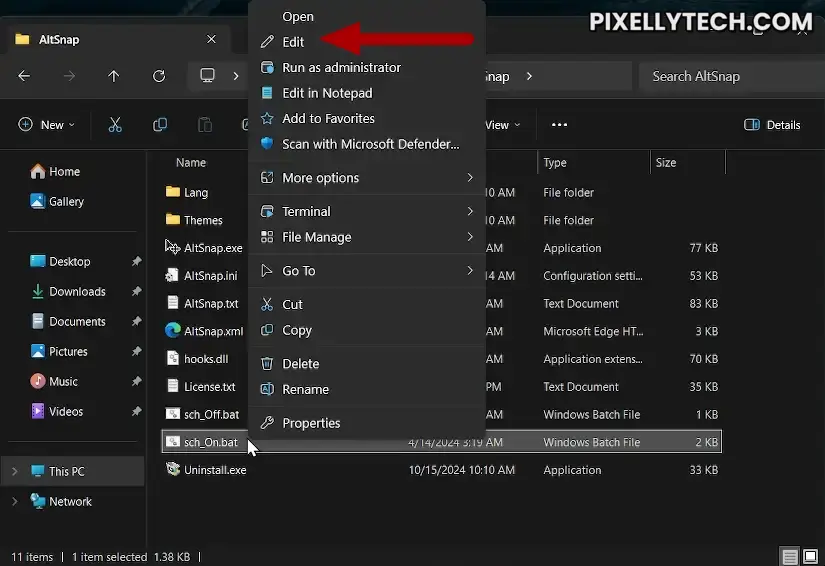Viewport: 825px width, 566px height.
Task: Choose Open from the context menu
Action: click(367, 17)
